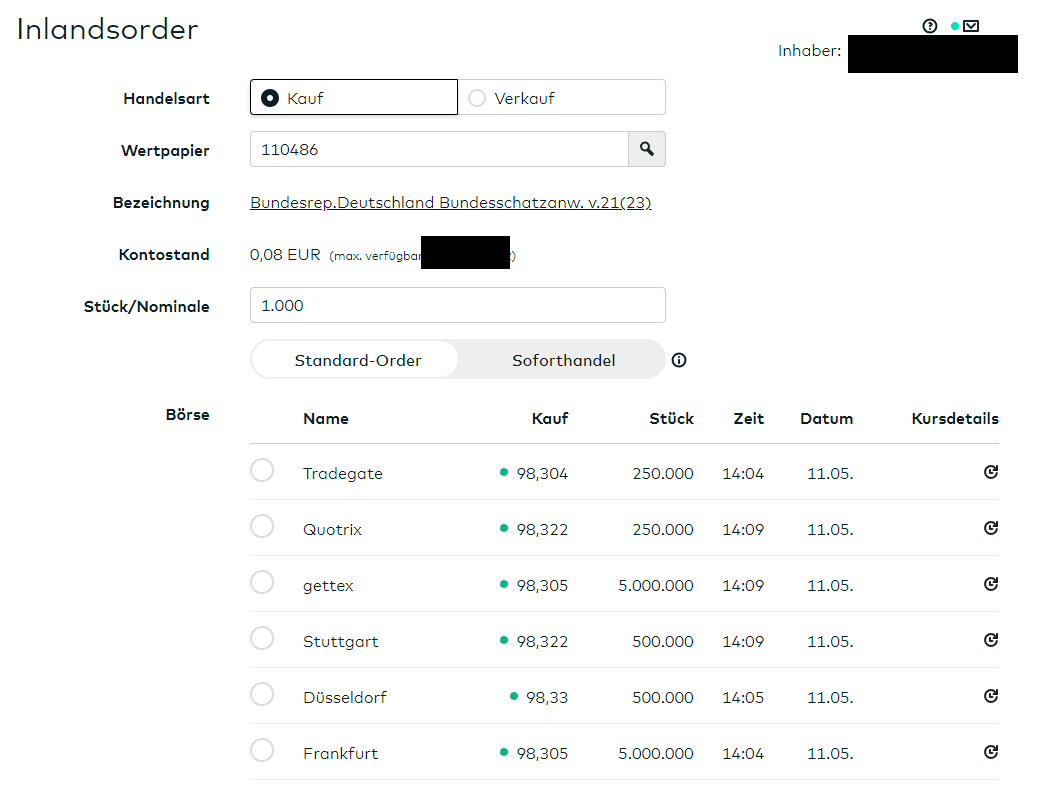This screenshot has width=1047, height=788.
Task: Click Quotrix Stück value 250.000
Action: coord(662,530)
